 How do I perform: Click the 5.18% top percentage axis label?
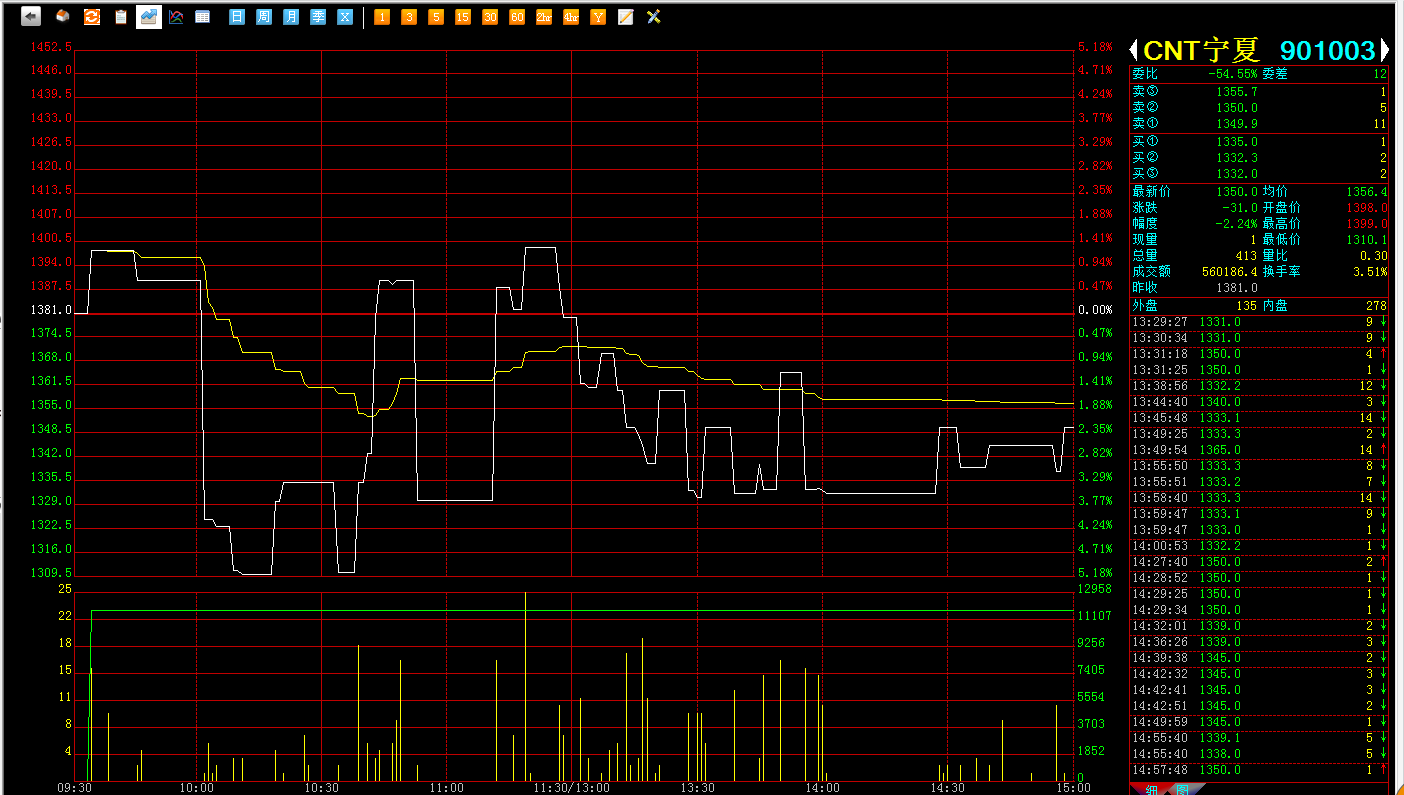click(1095, 47)
